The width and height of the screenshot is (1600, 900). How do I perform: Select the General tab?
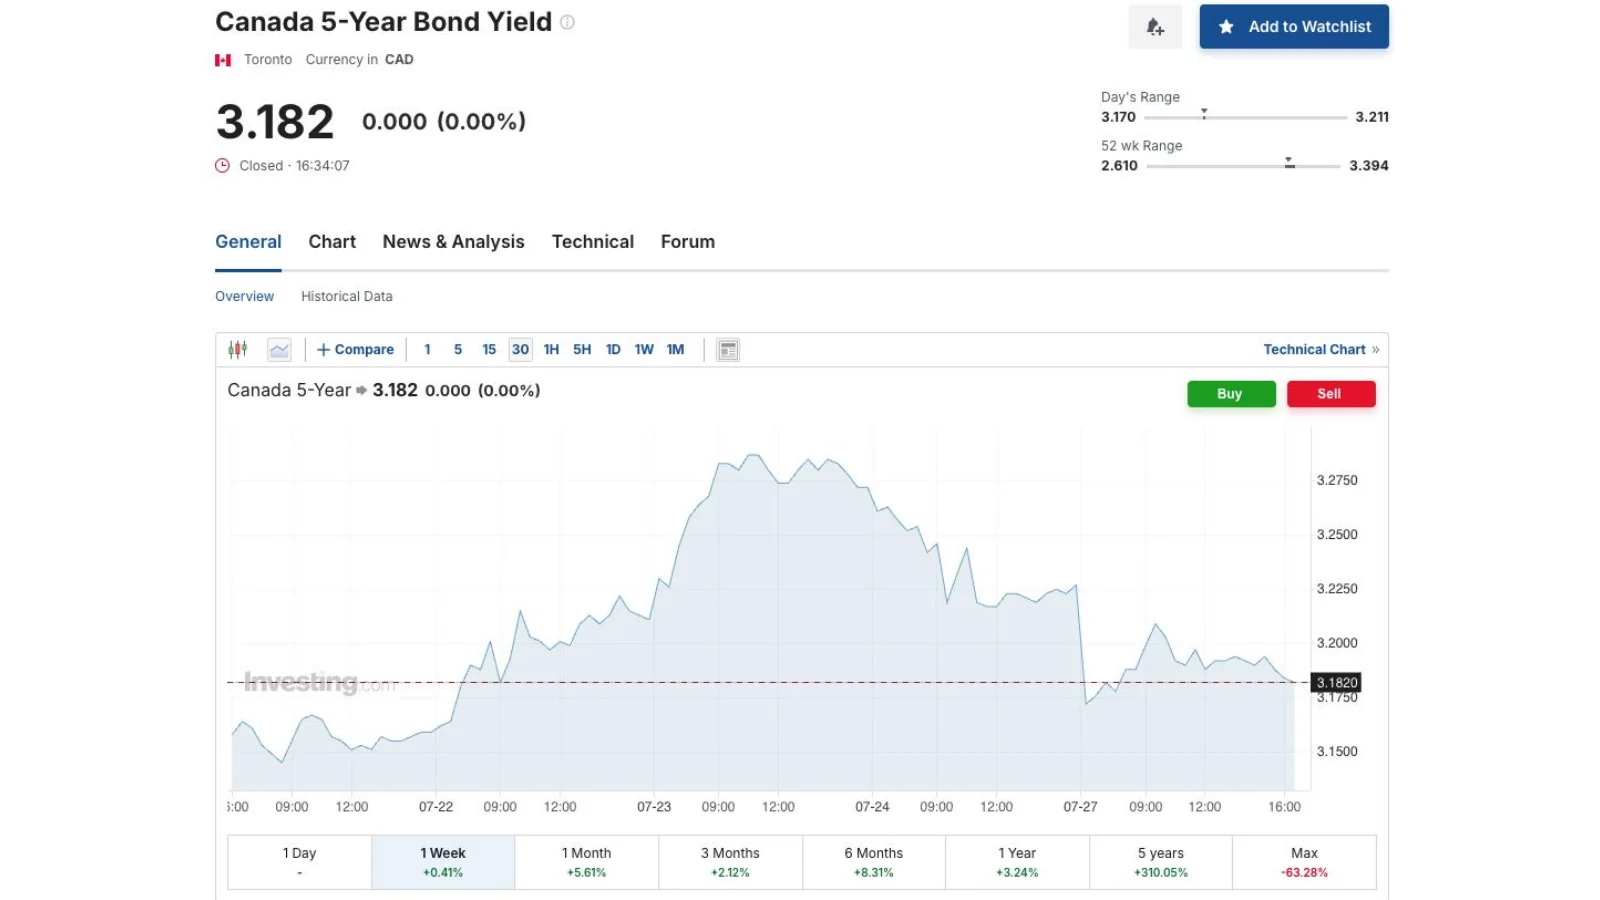pos(248,242)
